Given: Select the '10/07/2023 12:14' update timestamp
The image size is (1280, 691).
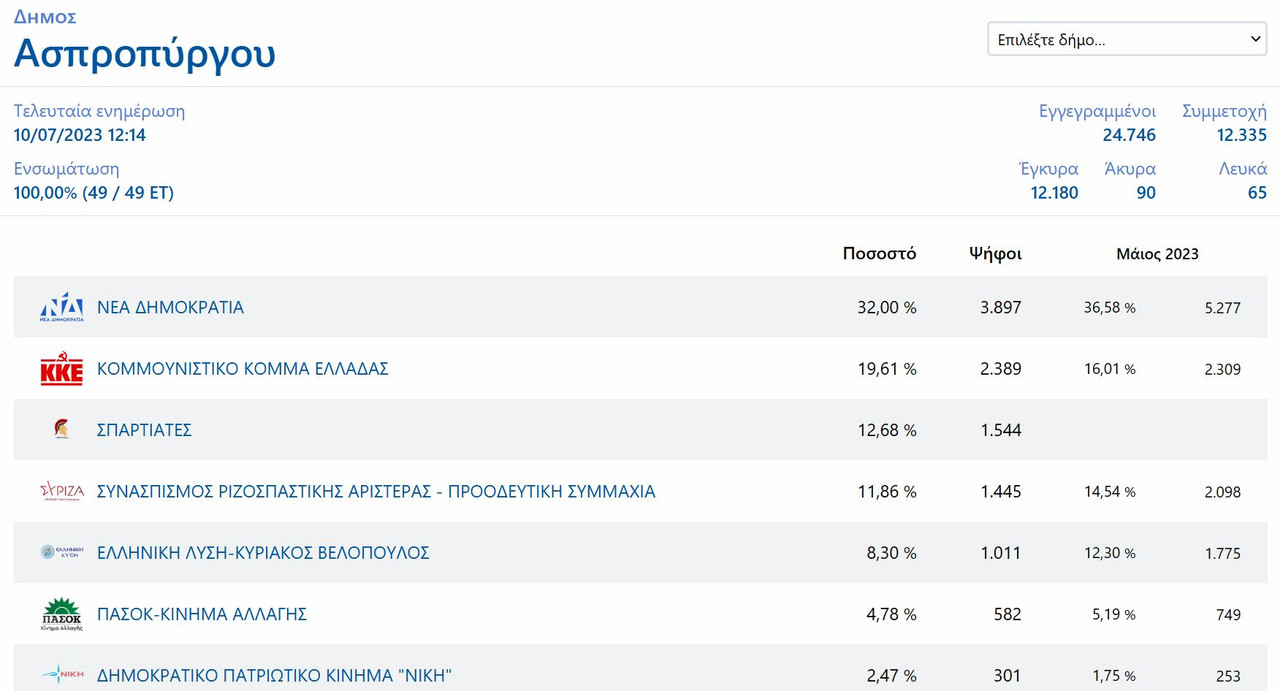Looking at the screenshot, I should [80, 135].
